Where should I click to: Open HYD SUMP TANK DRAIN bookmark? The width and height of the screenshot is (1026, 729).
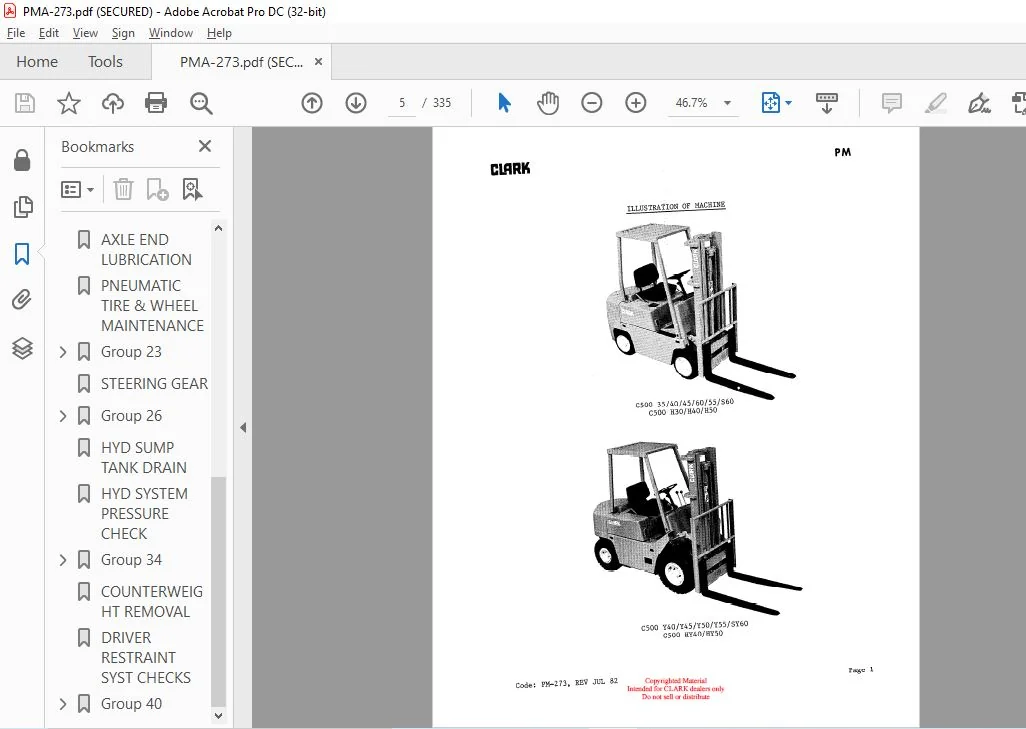(x=142, y=457)
